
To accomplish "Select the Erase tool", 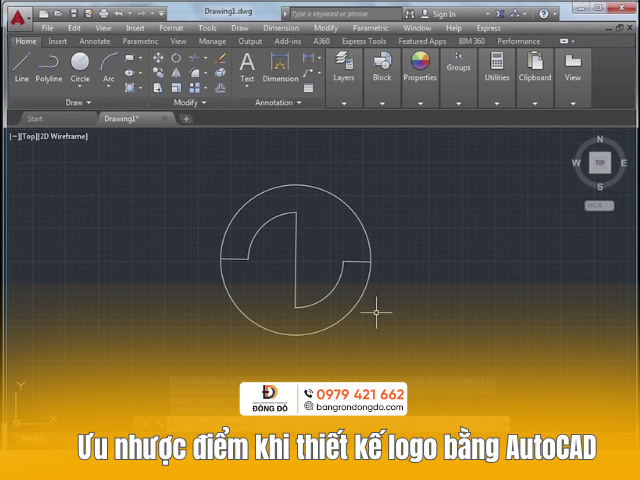I will tap(221, 58).
